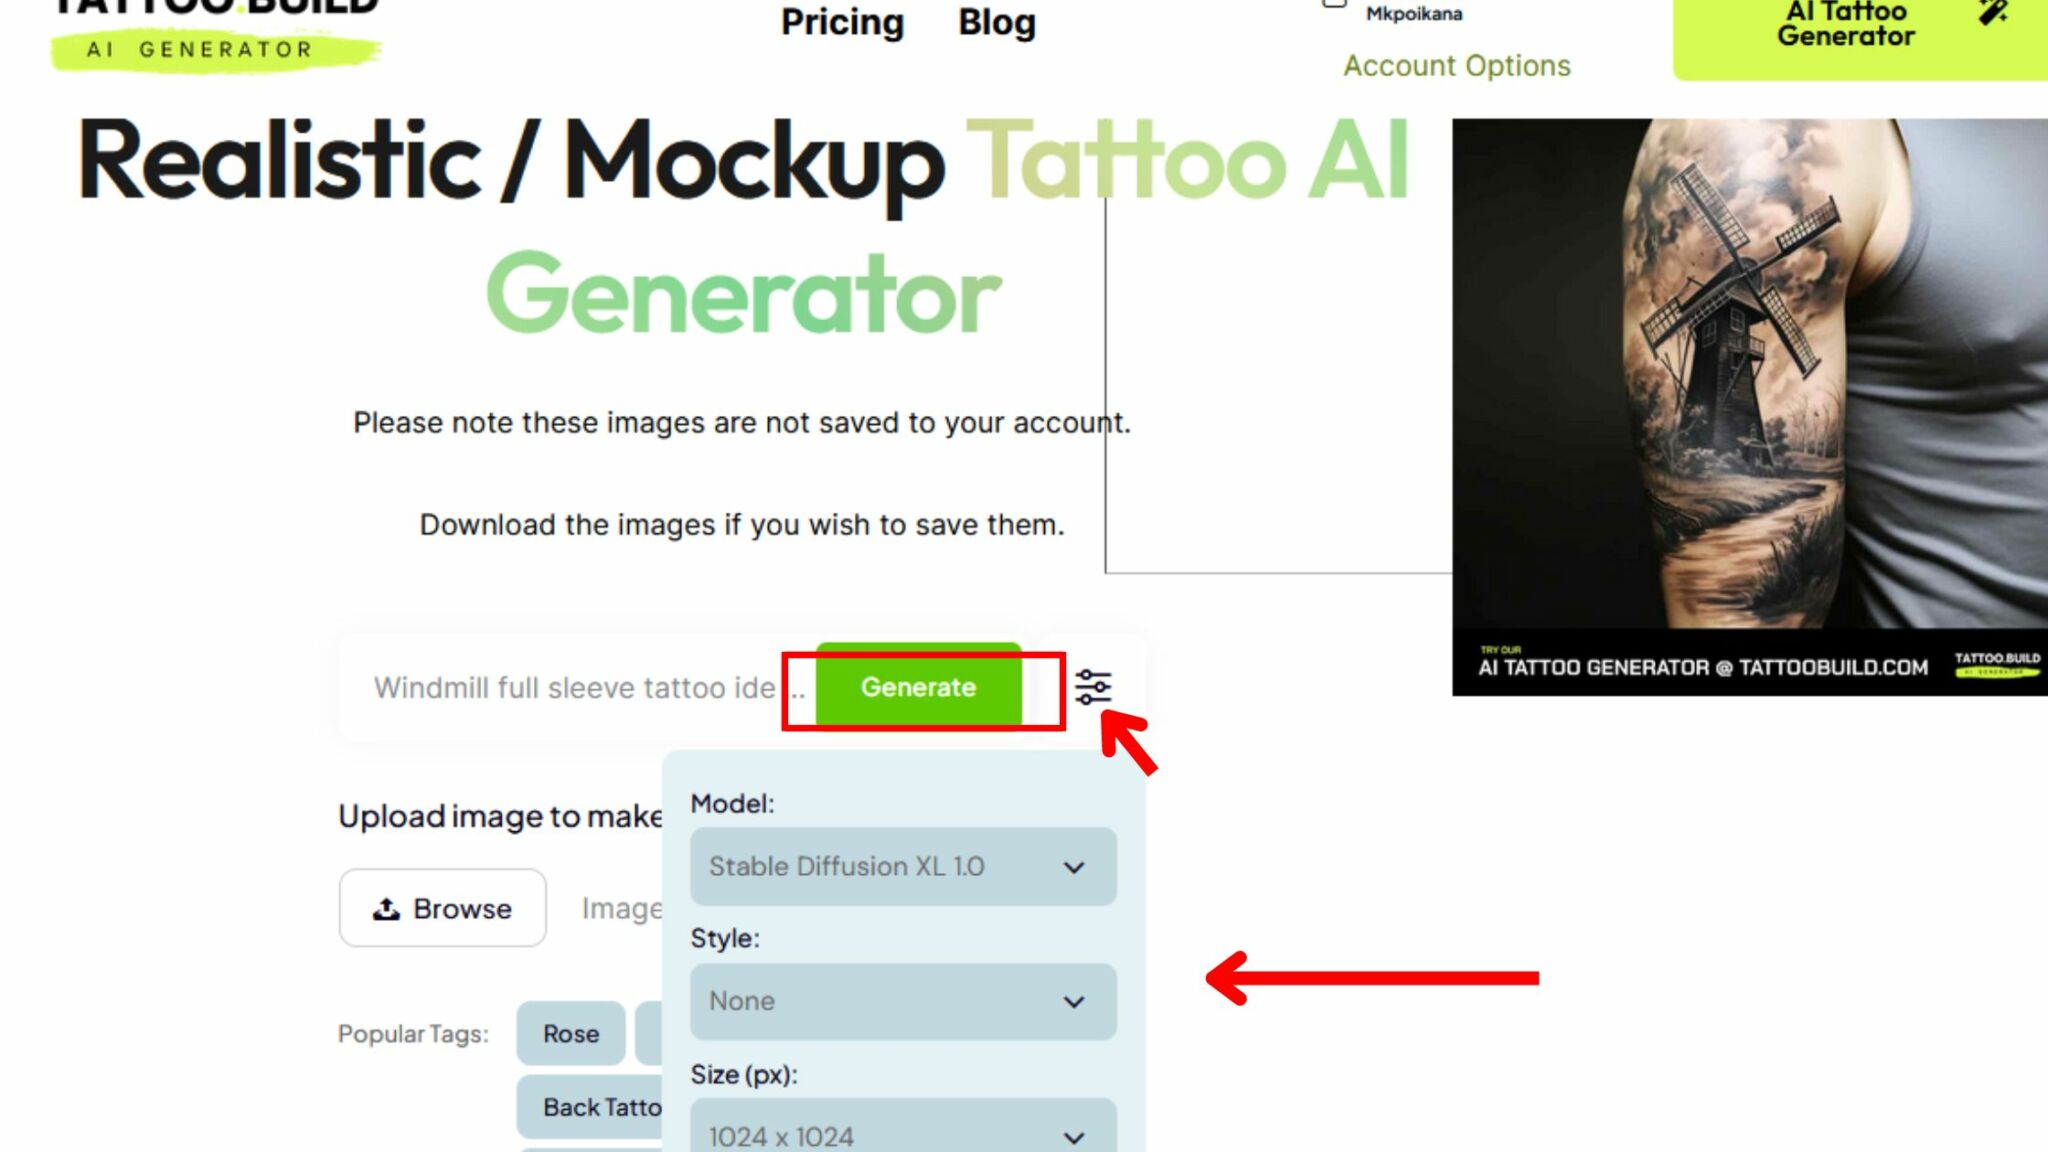Click the AI Tattoo Generator button
2048x1152 pixels.
tap(1860, 30)
